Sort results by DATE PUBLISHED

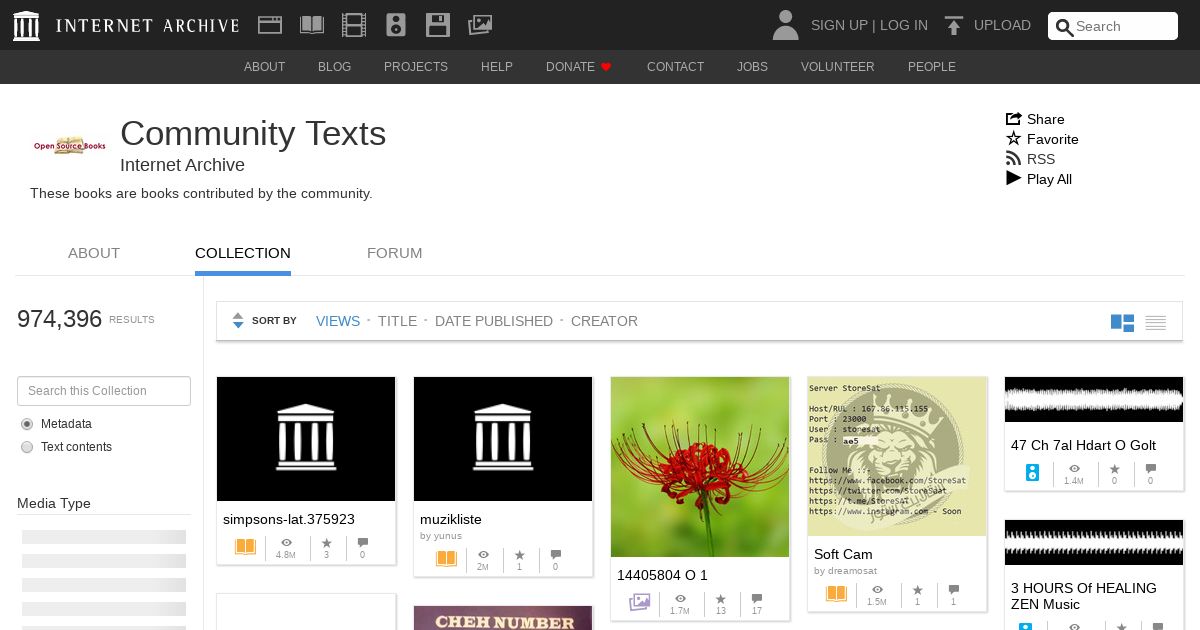pyautogui.click(x=494, y=321)
